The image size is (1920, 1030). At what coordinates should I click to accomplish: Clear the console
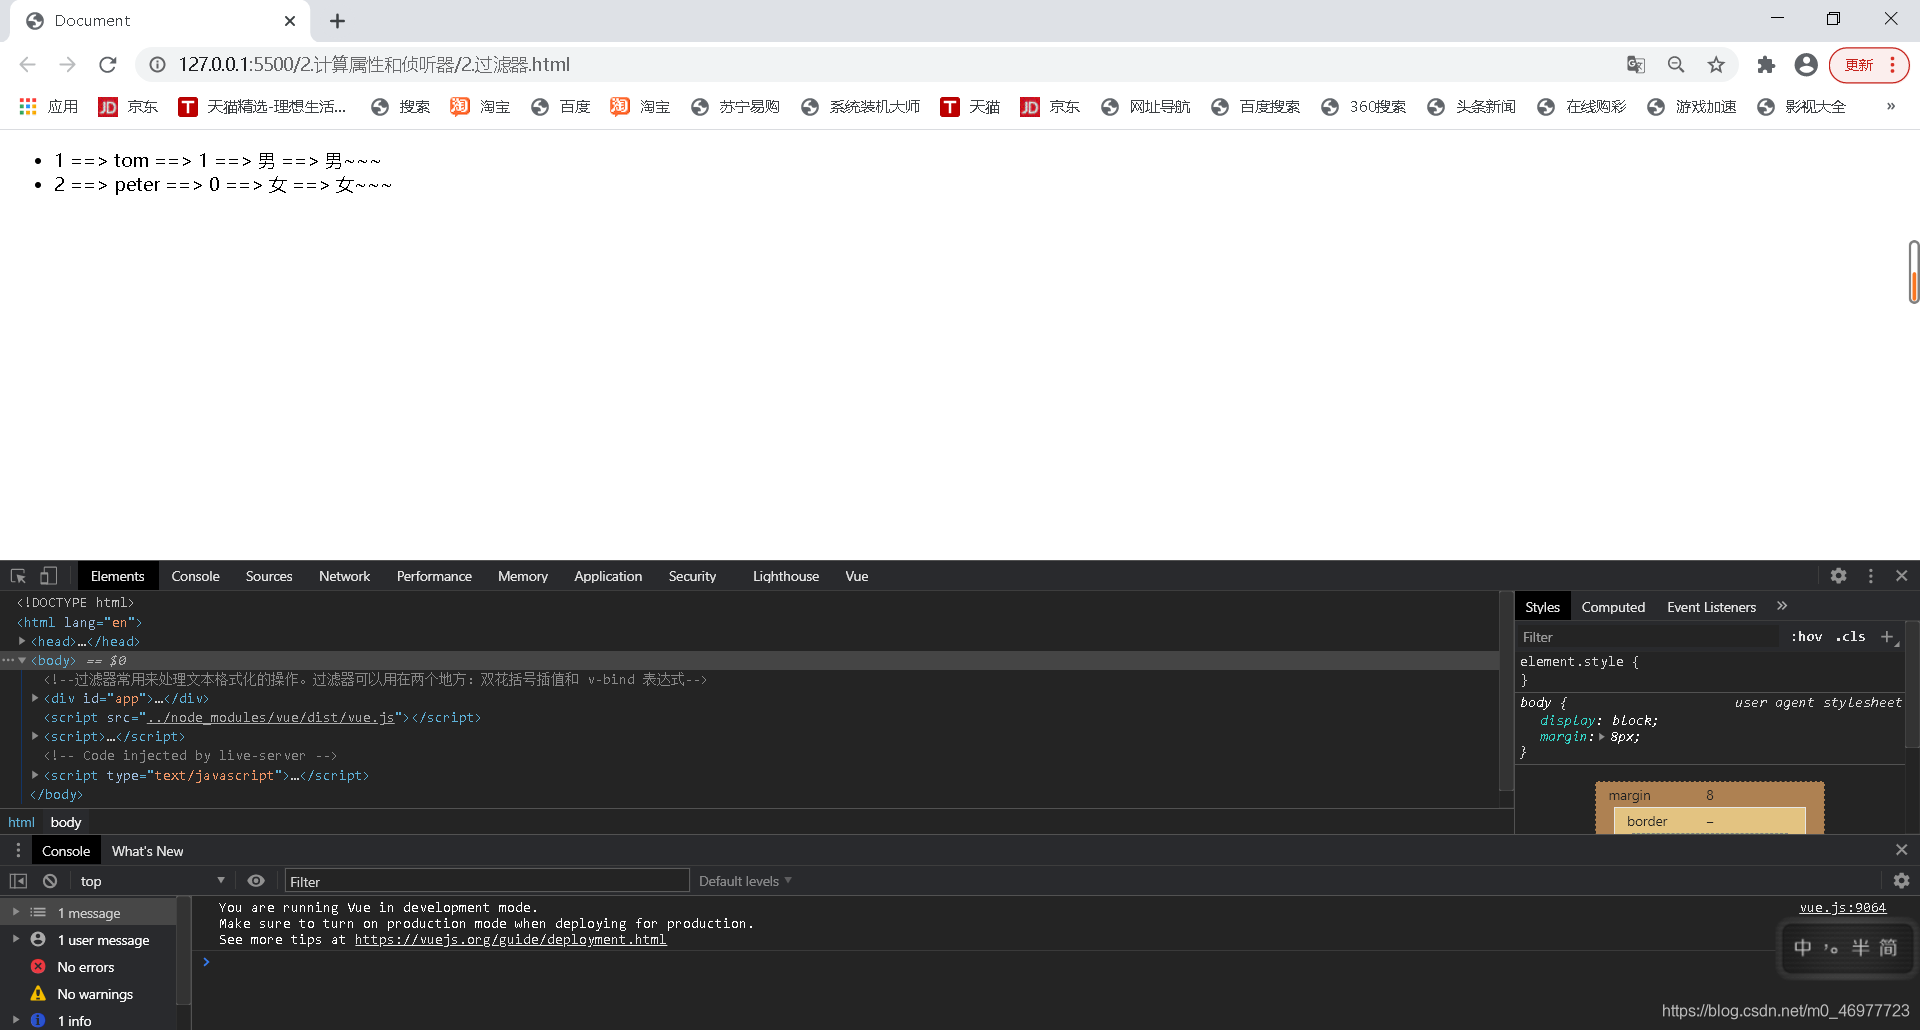pyautogui.click(x=50, y=881)
